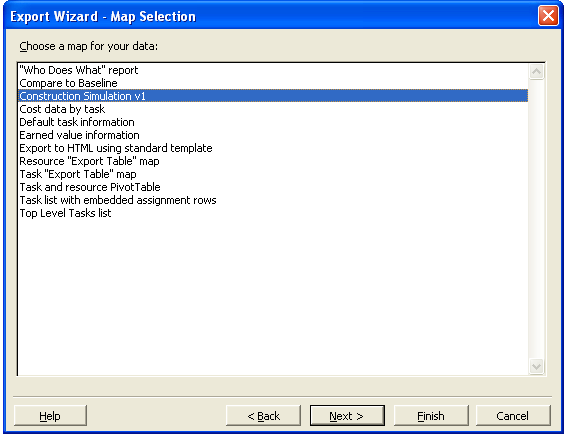Cancel the Export Wizard
This screenshot has height=434, width=564.
(513, 416)
